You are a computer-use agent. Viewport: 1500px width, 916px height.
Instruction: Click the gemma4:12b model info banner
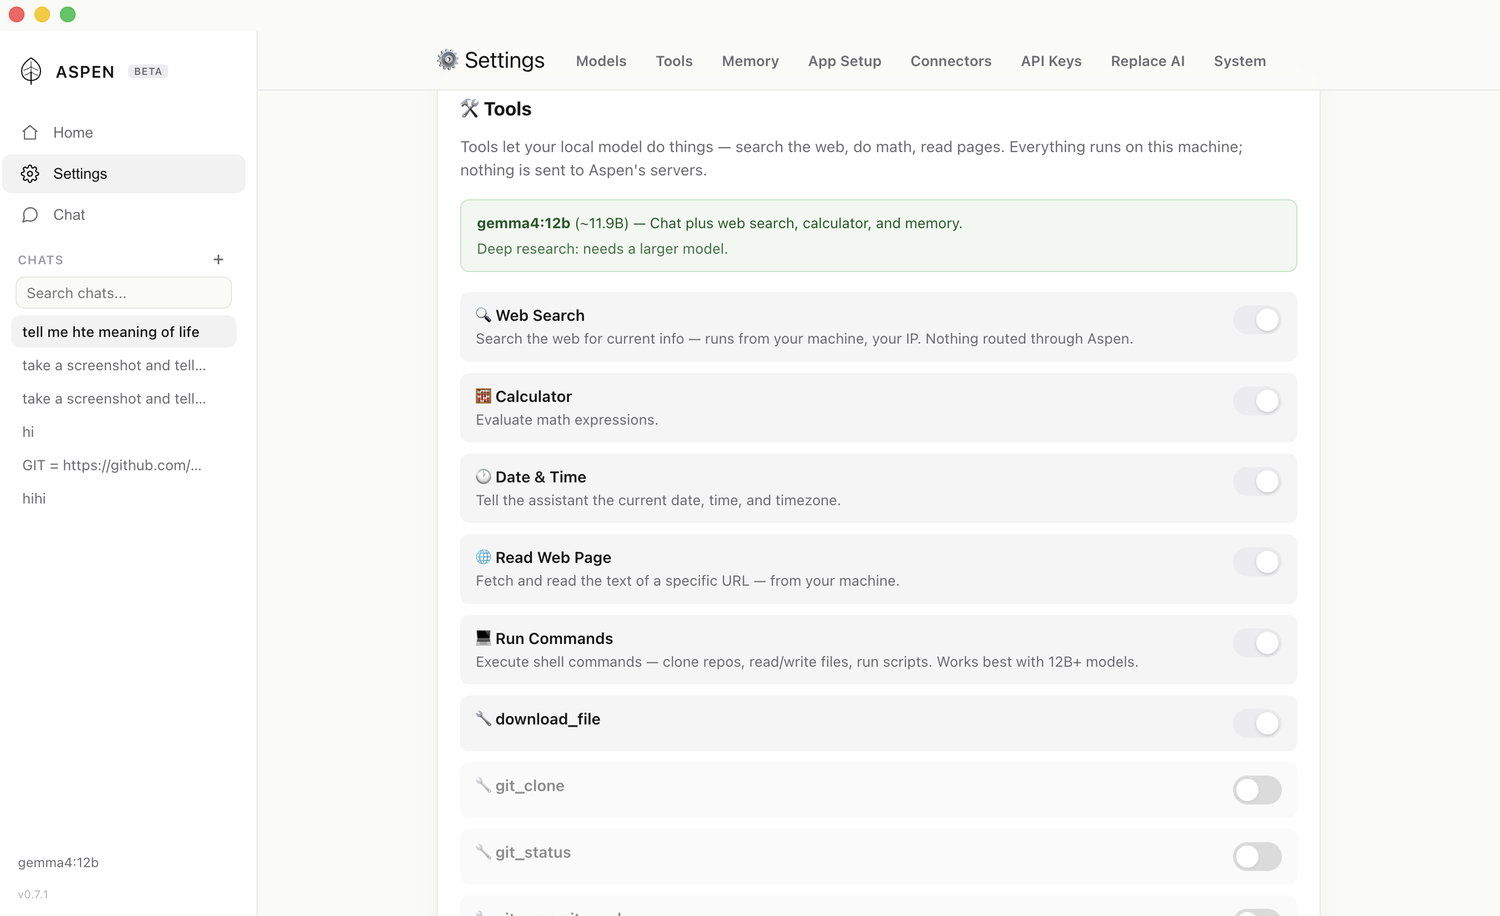pyautogui.click(x=878, y=236)
